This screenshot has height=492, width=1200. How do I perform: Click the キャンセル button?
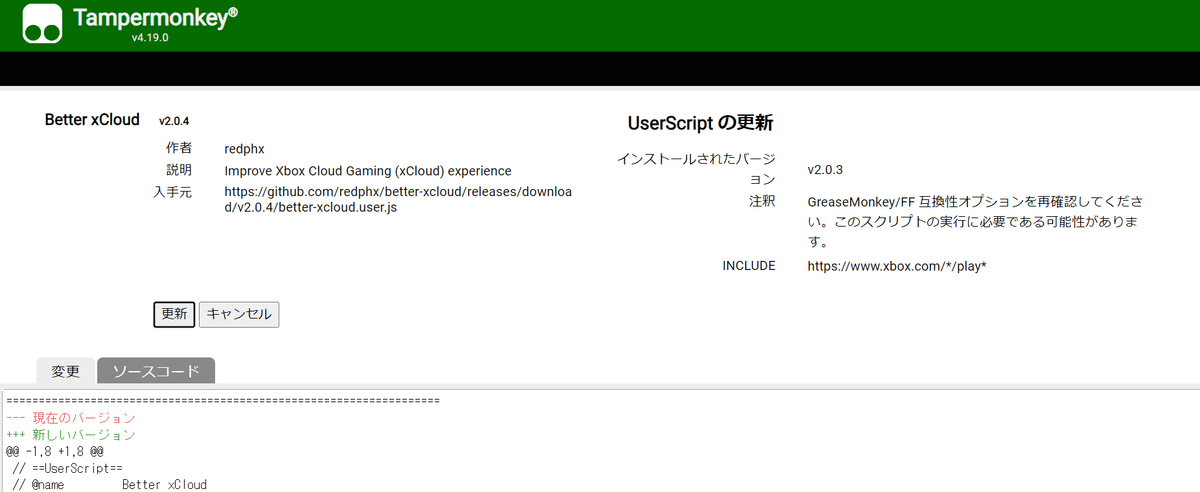tap(239, 313)
